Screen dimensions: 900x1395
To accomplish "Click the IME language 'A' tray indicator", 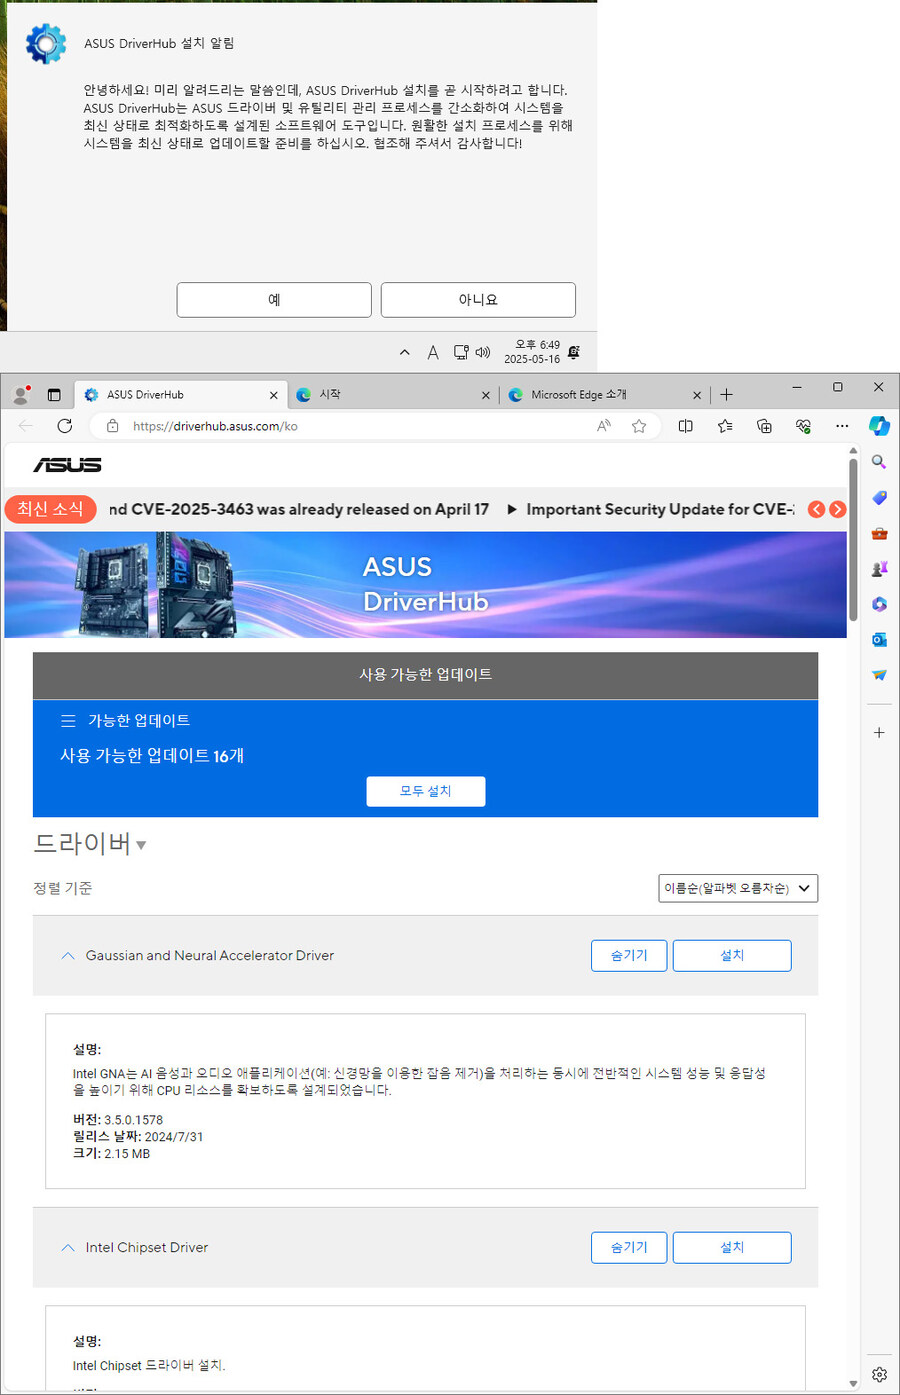I will [432, 352].
